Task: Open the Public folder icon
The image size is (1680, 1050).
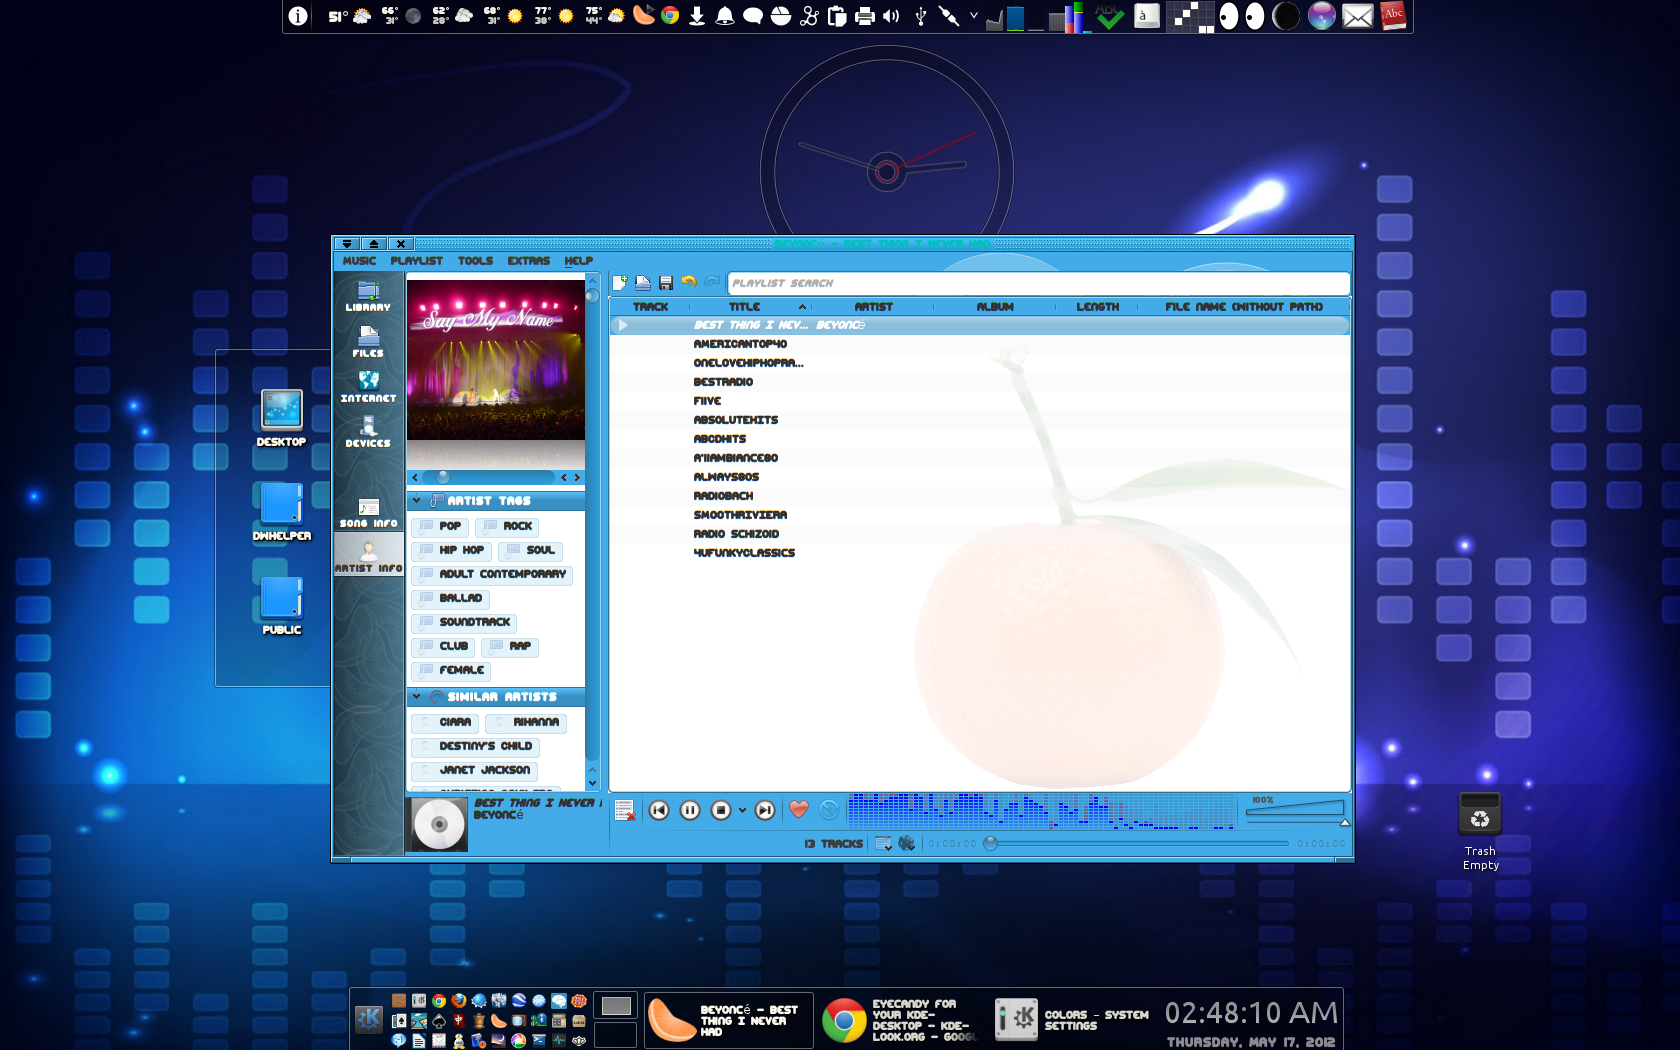Action: pos(282,606)
